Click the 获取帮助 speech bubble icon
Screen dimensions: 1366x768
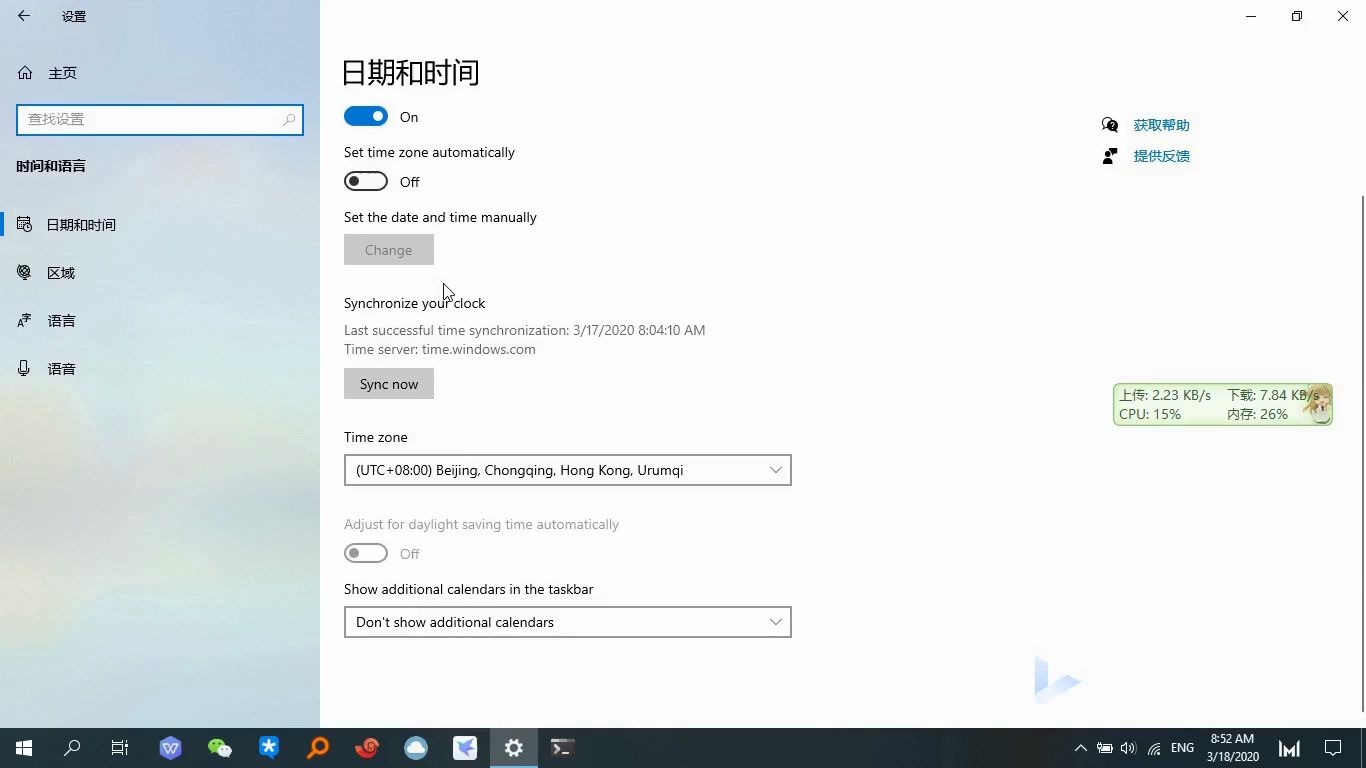(1110, 124)
